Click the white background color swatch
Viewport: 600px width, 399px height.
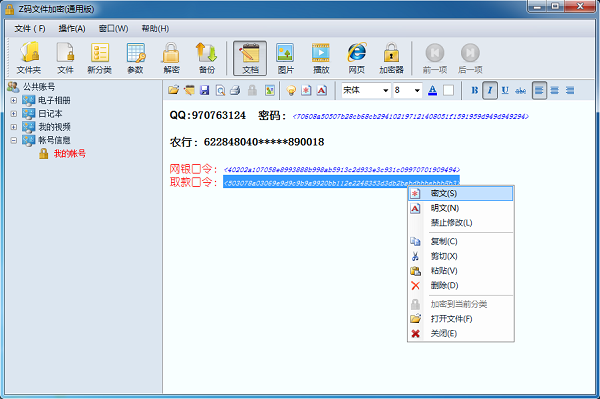448,90
